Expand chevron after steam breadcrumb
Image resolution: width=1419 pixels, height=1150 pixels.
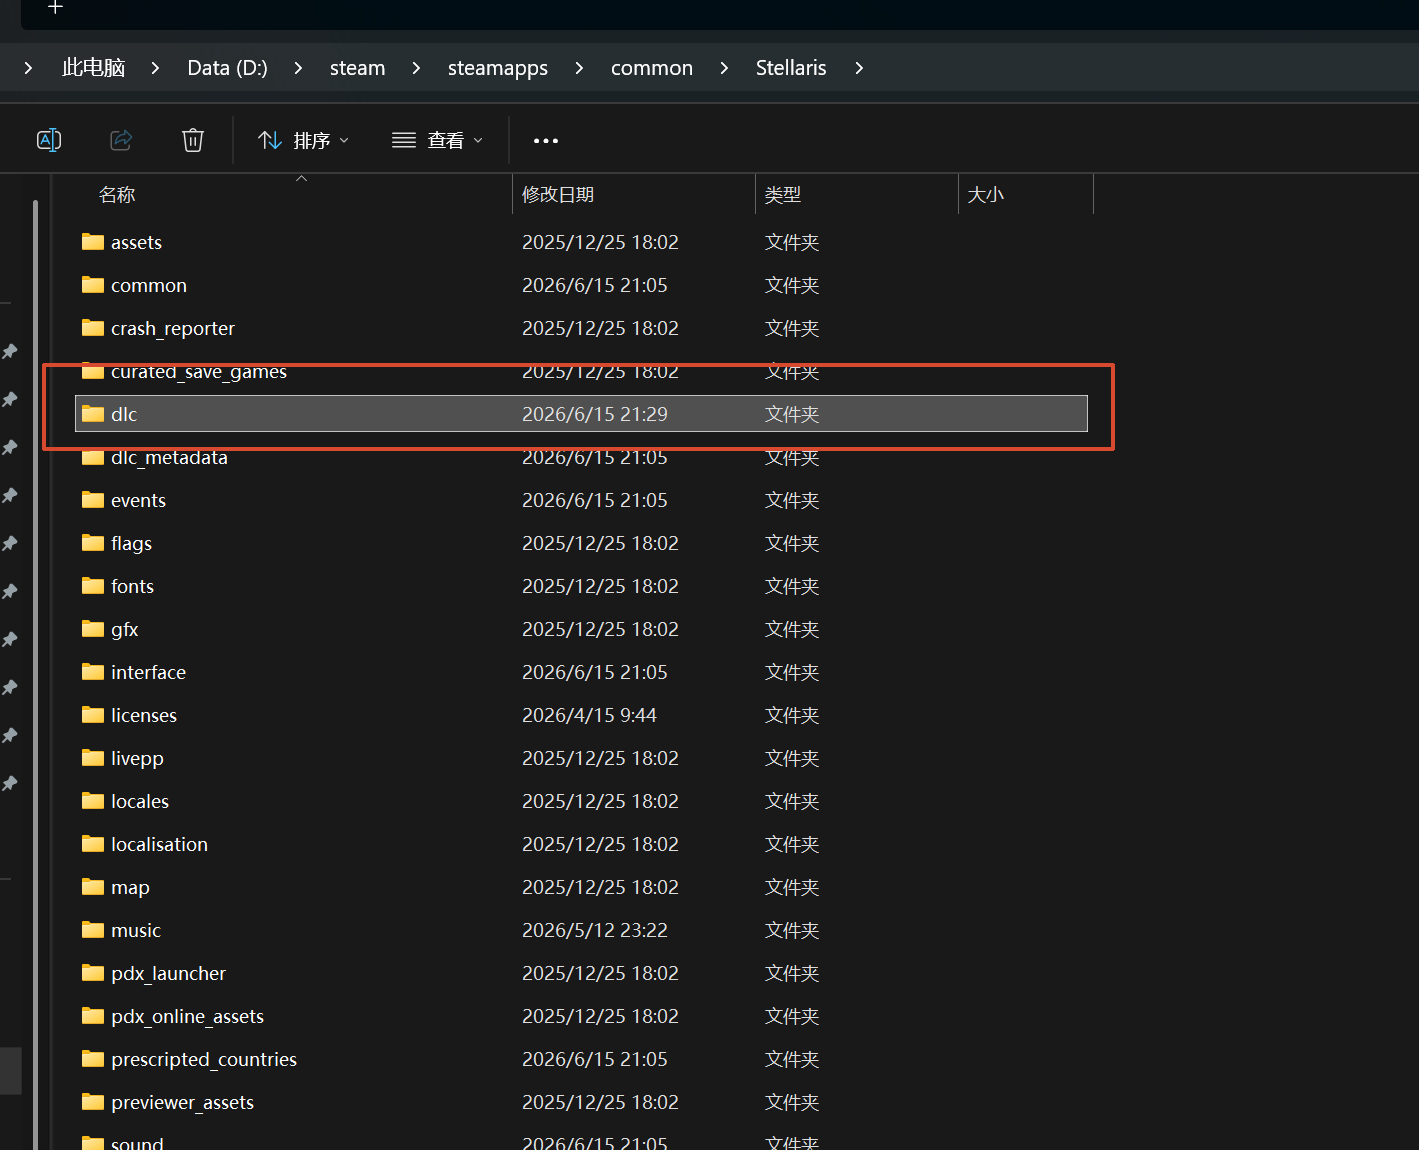point(416,68)
